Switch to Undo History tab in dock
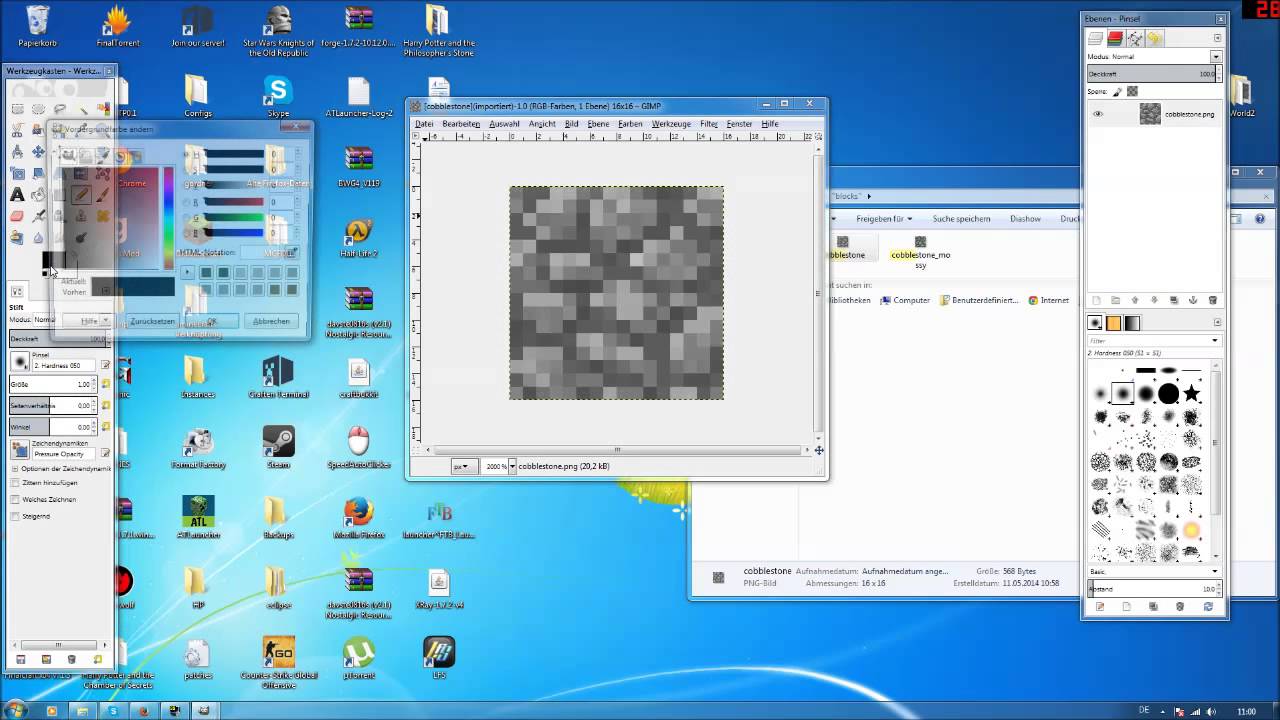Viewport: 1280px width, 720px height. click(x=1155, y=38)
